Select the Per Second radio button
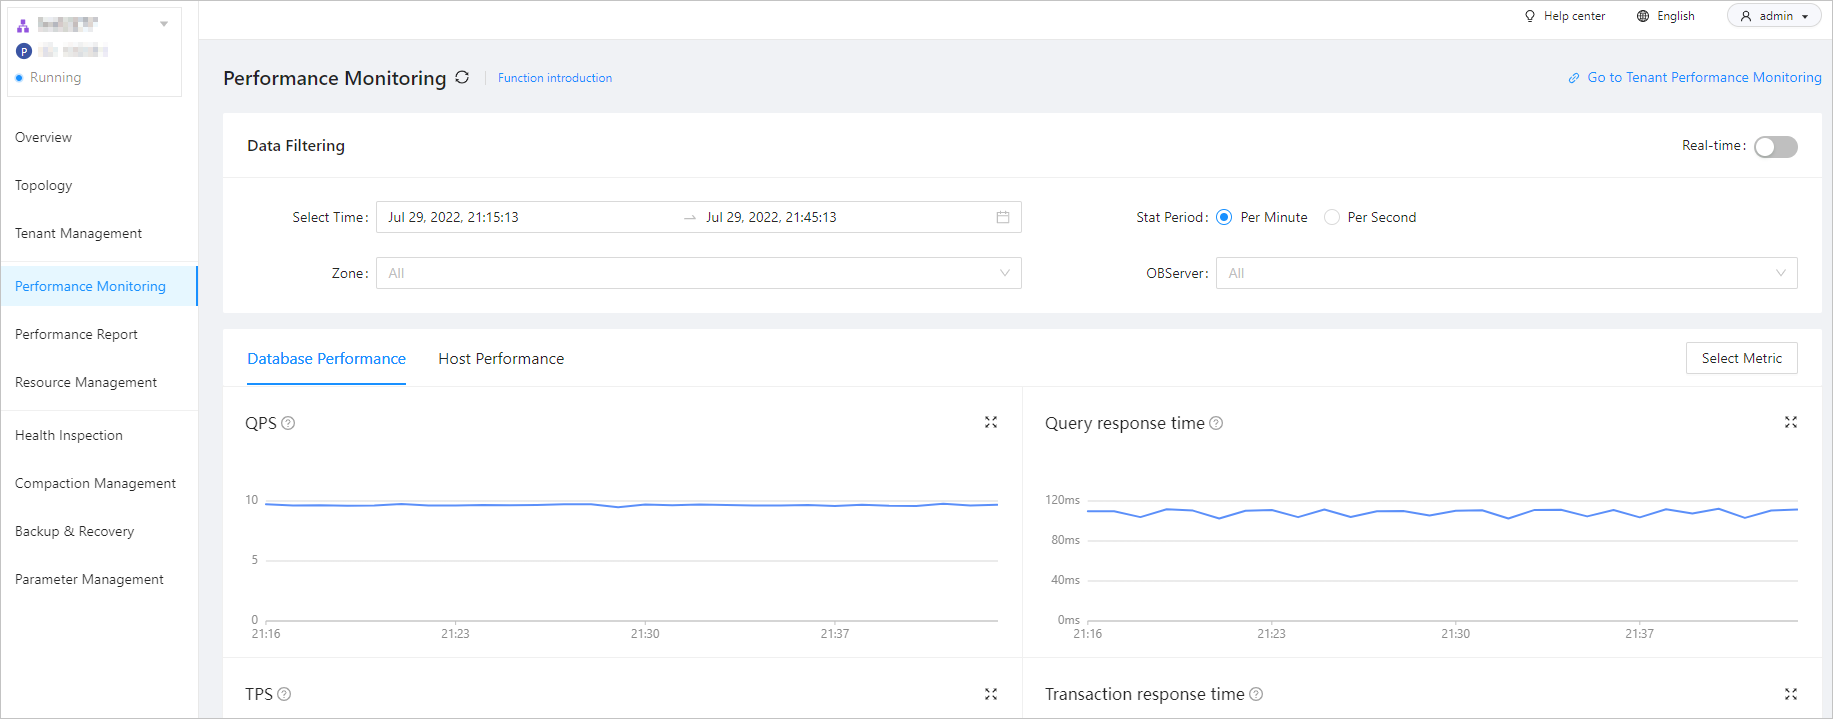 [1331, 217]
